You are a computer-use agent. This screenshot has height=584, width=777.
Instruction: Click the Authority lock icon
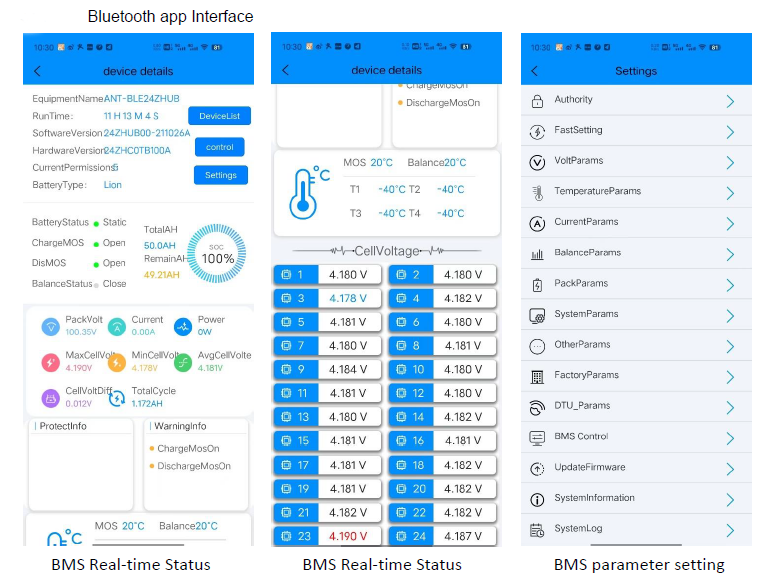coord(537,101)
